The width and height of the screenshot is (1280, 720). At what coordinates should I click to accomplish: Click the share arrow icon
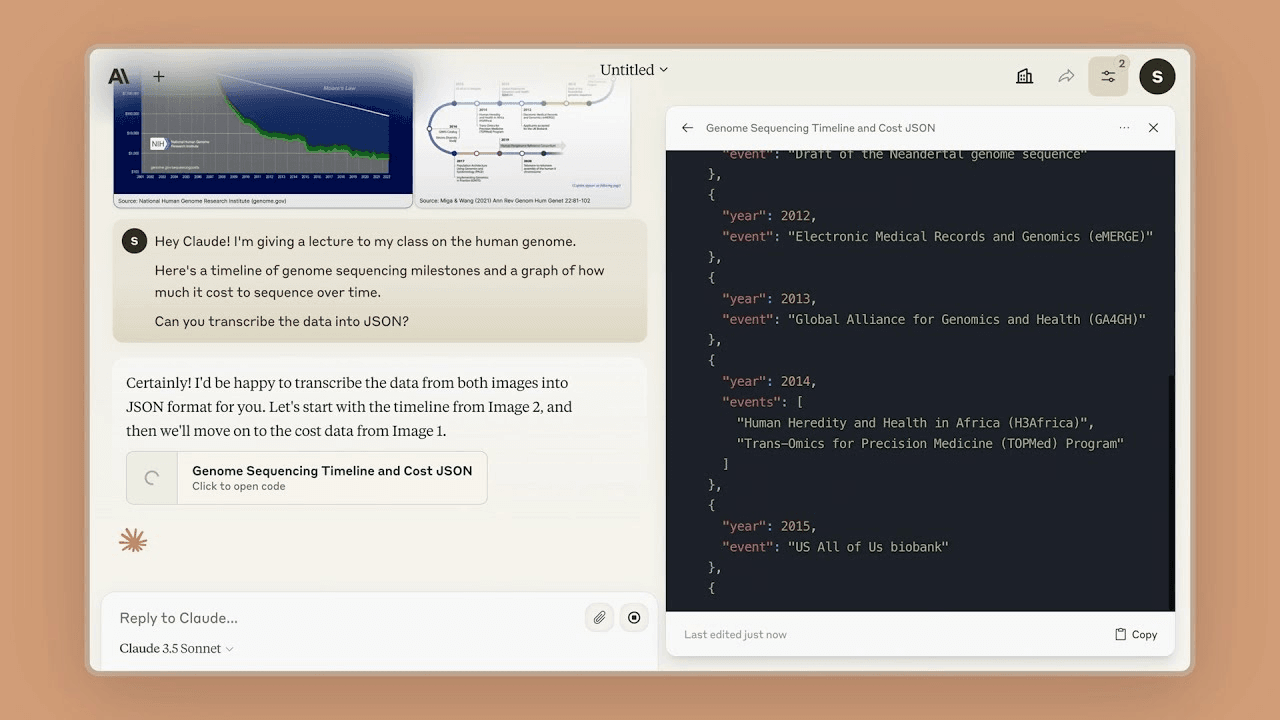pos(1066,77)
